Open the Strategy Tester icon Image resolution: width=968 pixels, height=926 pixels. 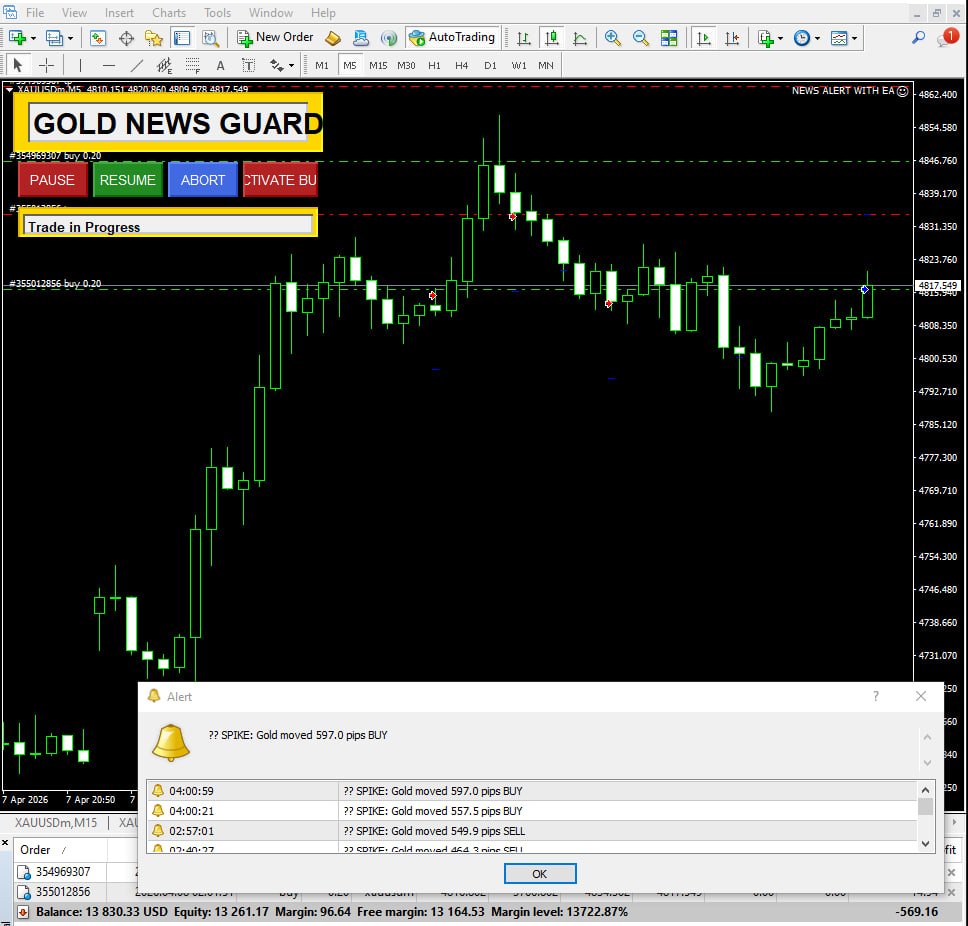211,38
